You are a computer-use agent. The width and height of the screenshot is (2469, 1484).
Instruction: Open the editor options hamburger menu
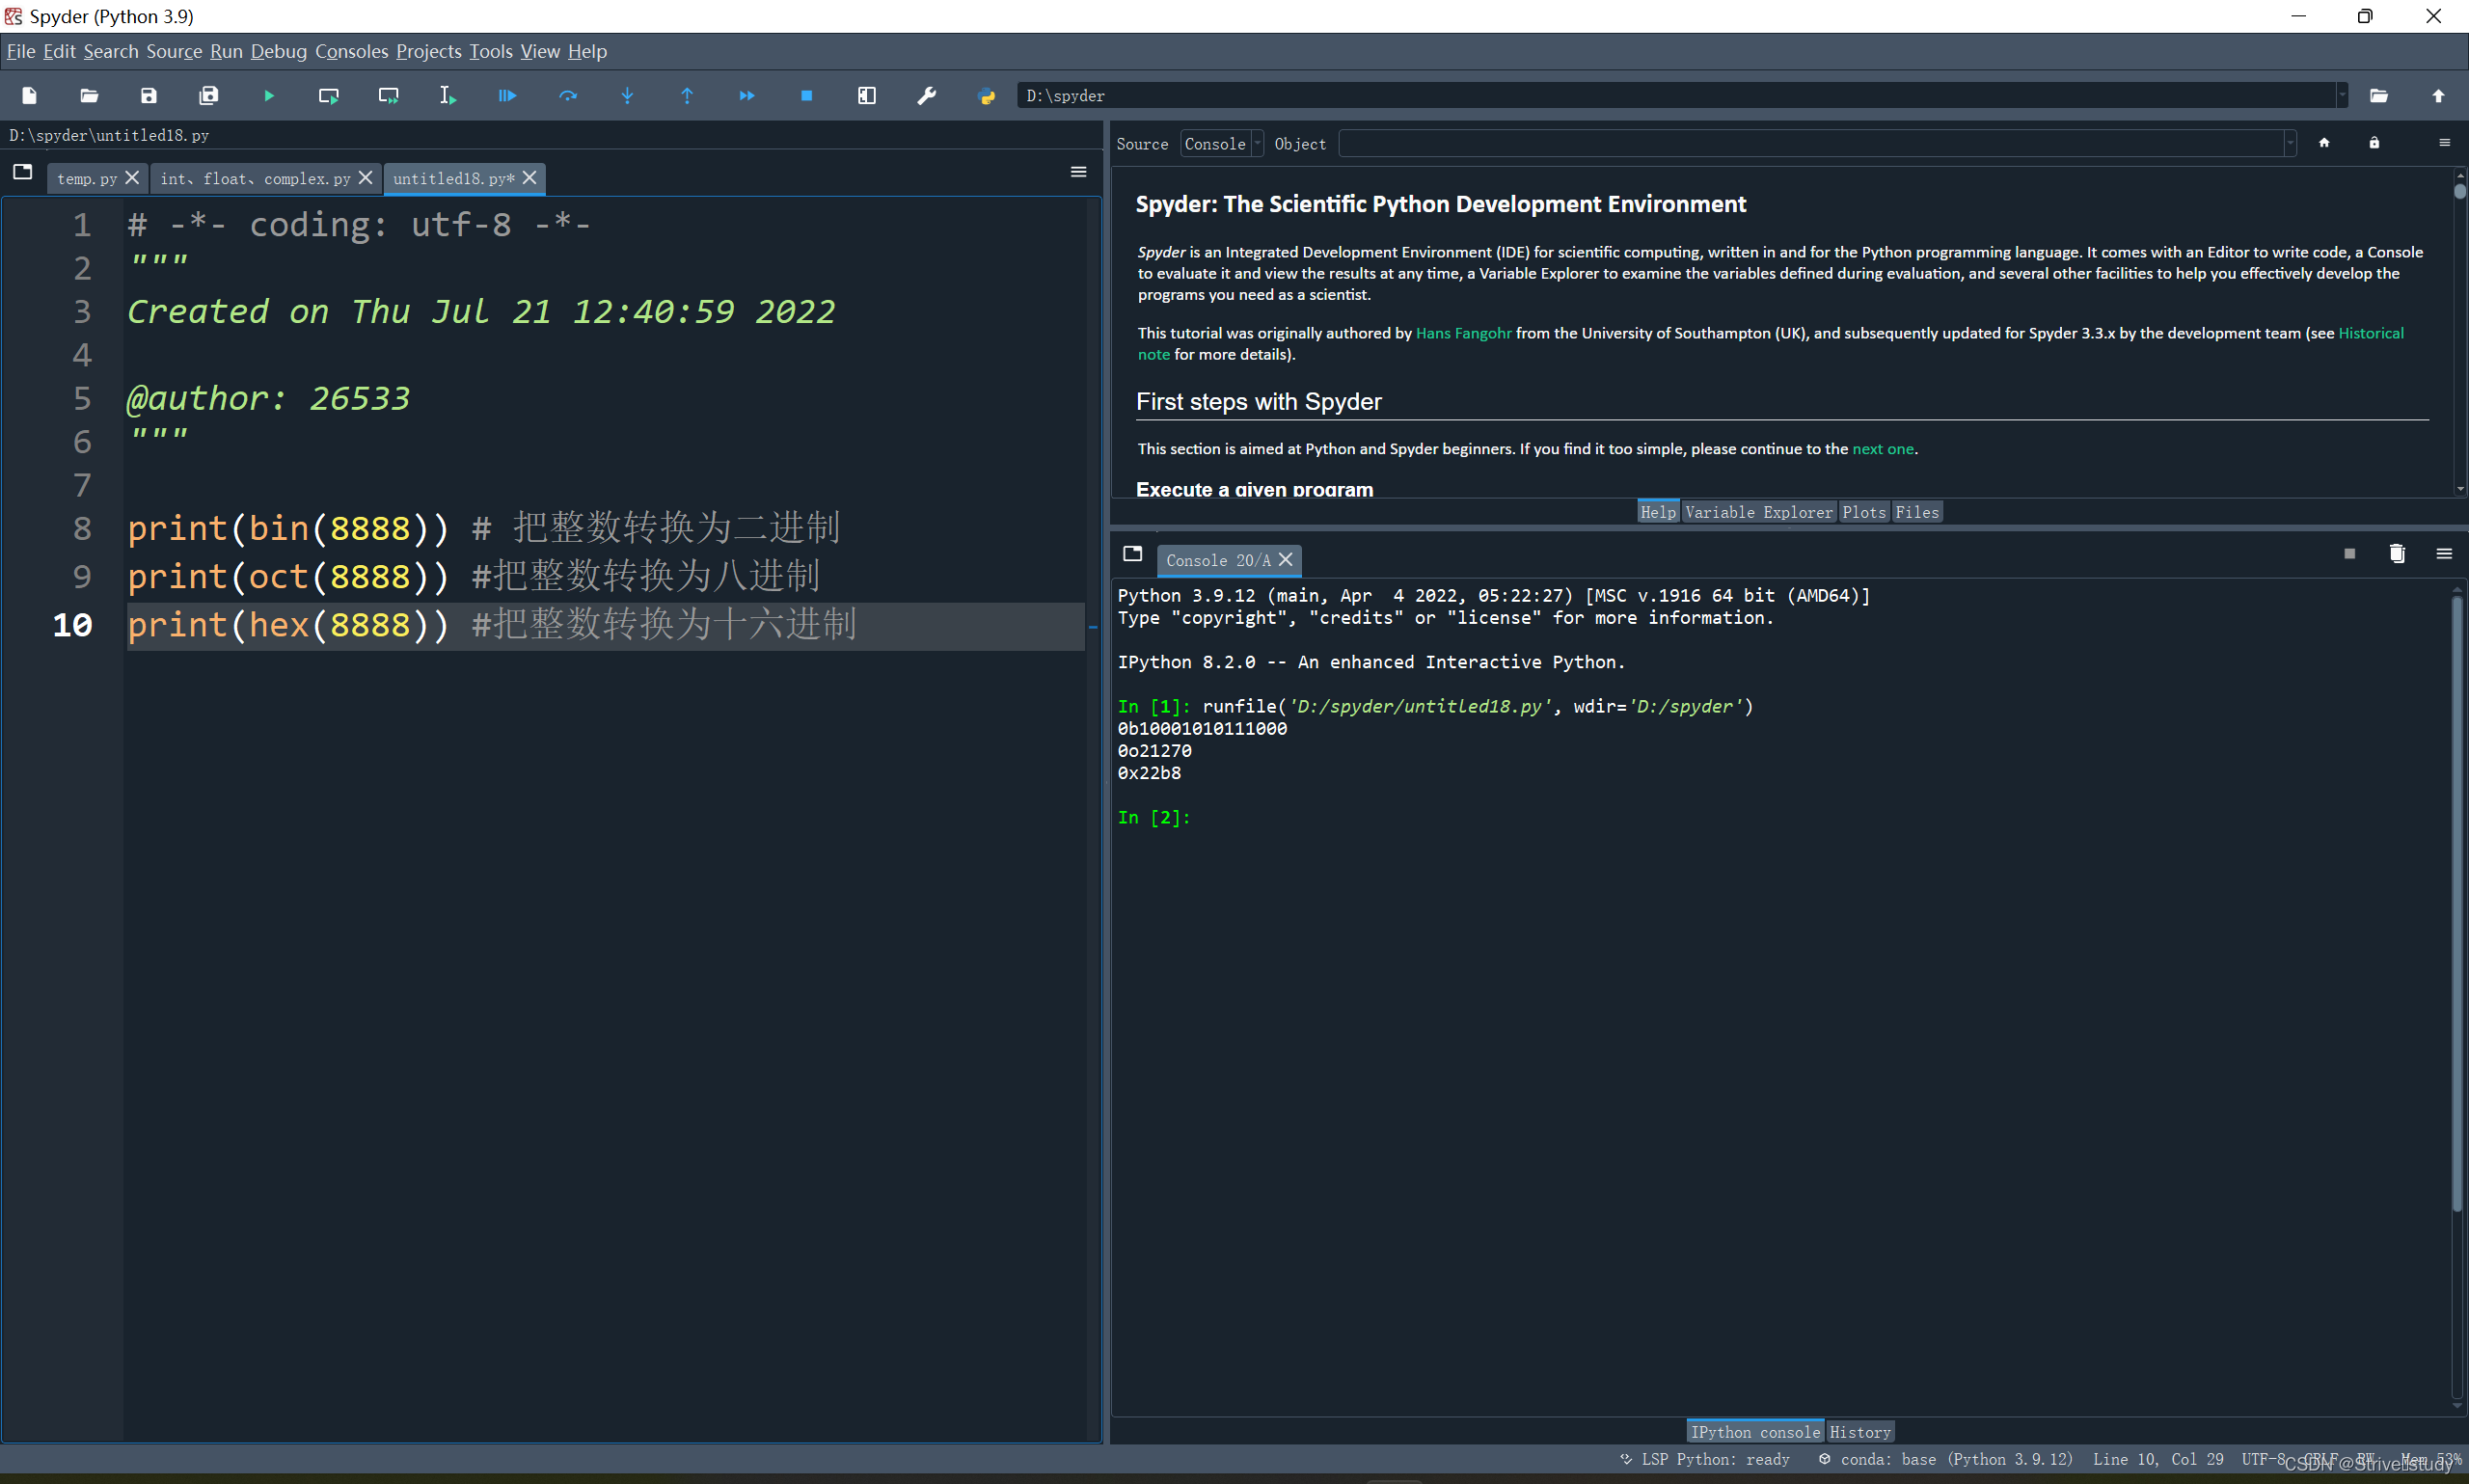[x=1077, y=172]
